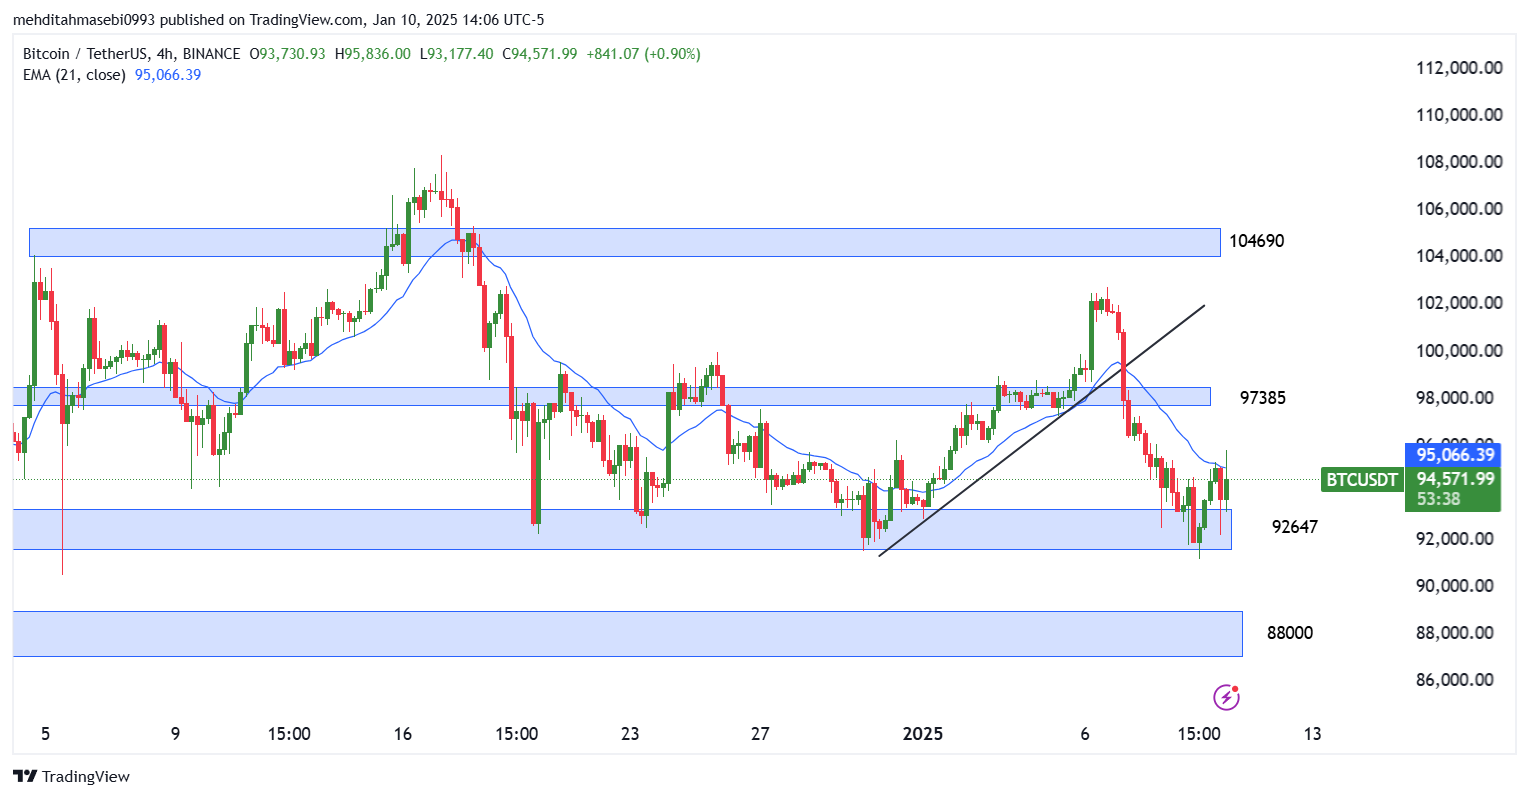
Task: Click the 106,000.00 price axis label
Action: (x=1460, y=209)
